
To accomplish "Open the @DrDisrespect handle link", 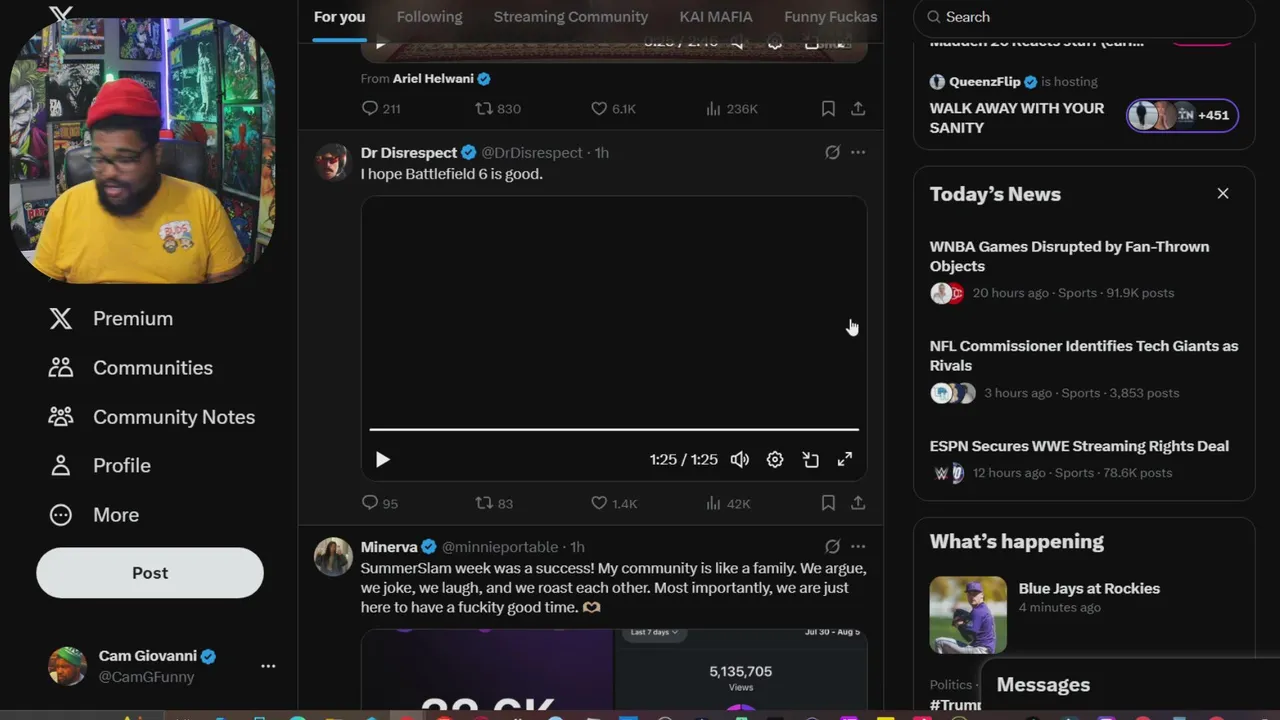I will 532,153.
